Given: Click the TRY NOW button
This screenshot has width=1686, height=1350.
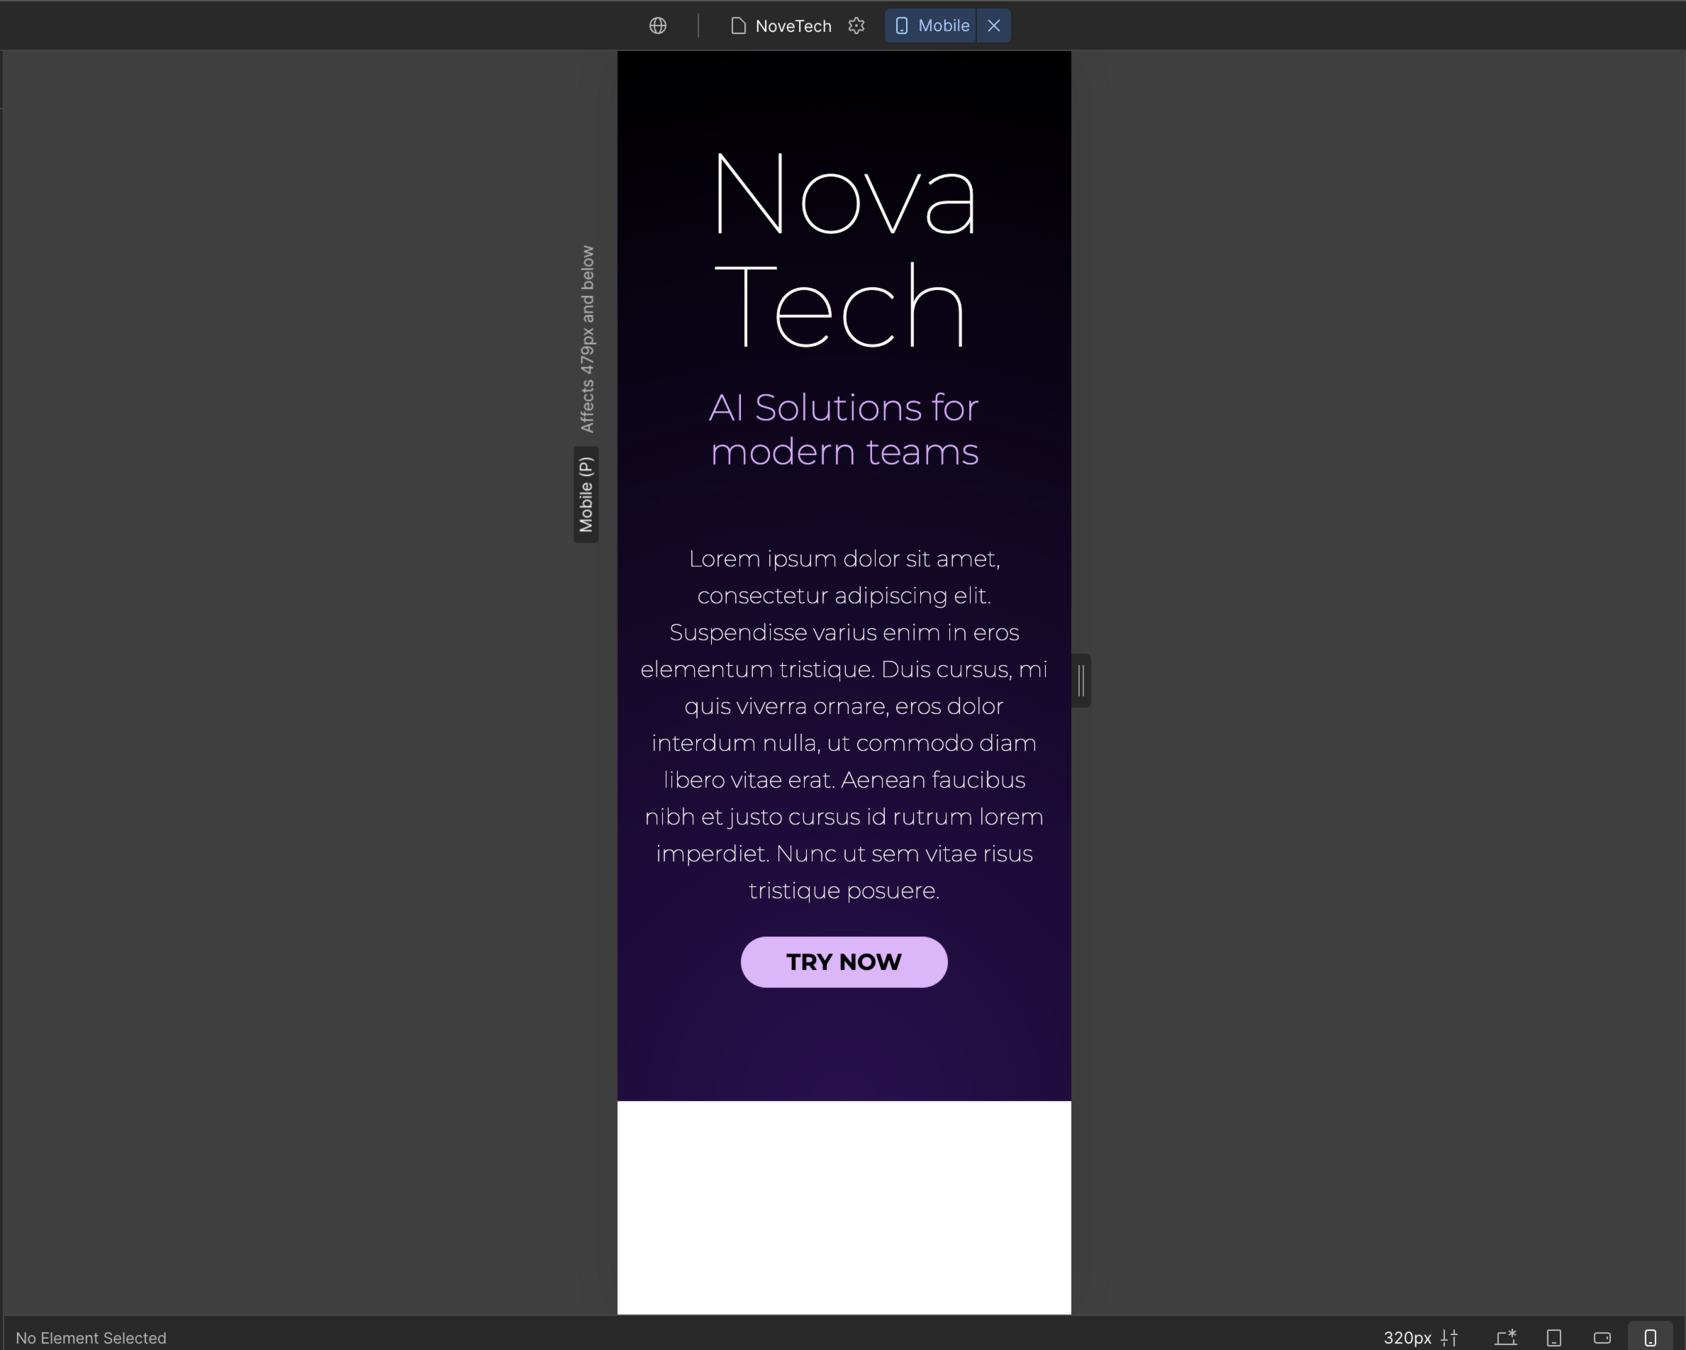Looking at the screenshot, I should click(x=844, y=962).
